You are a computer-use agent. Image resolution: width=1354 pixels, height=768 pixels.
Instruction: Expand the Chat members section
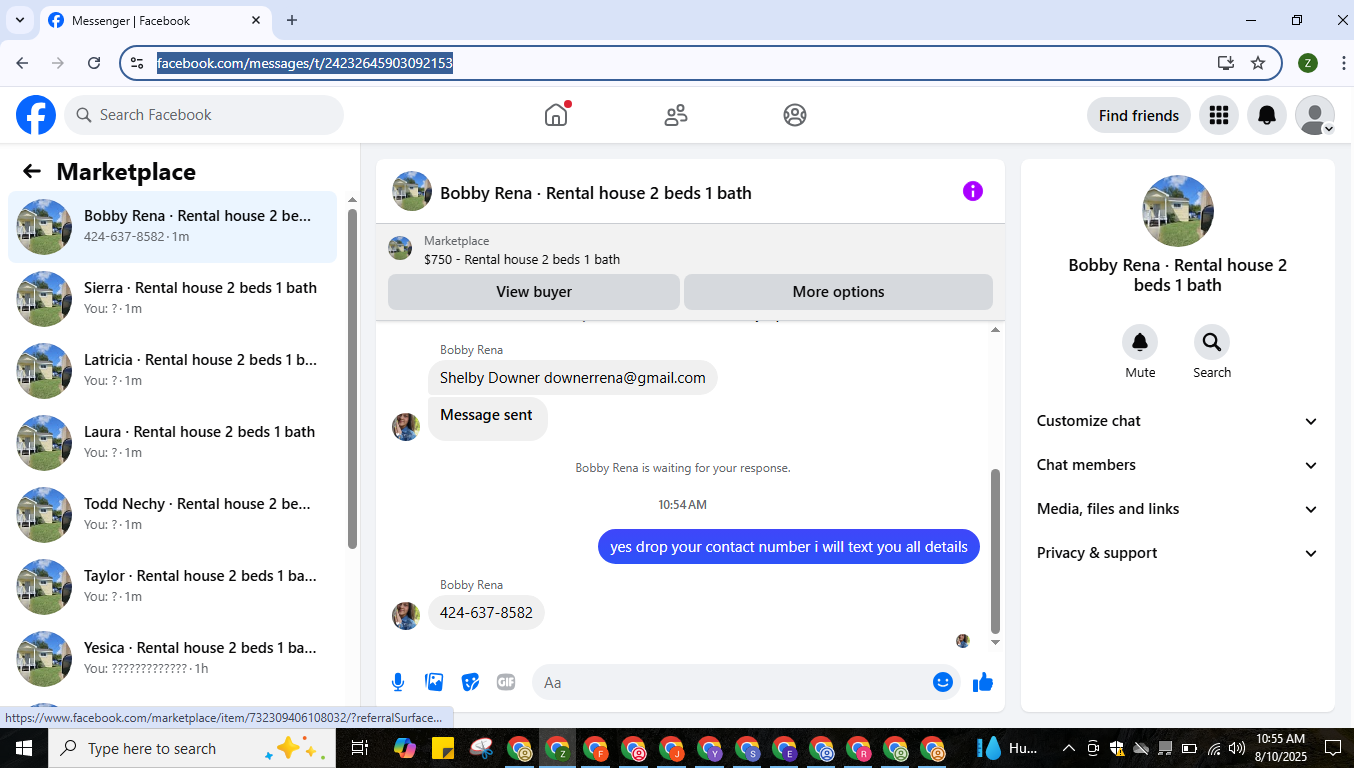pos(1178,465)
